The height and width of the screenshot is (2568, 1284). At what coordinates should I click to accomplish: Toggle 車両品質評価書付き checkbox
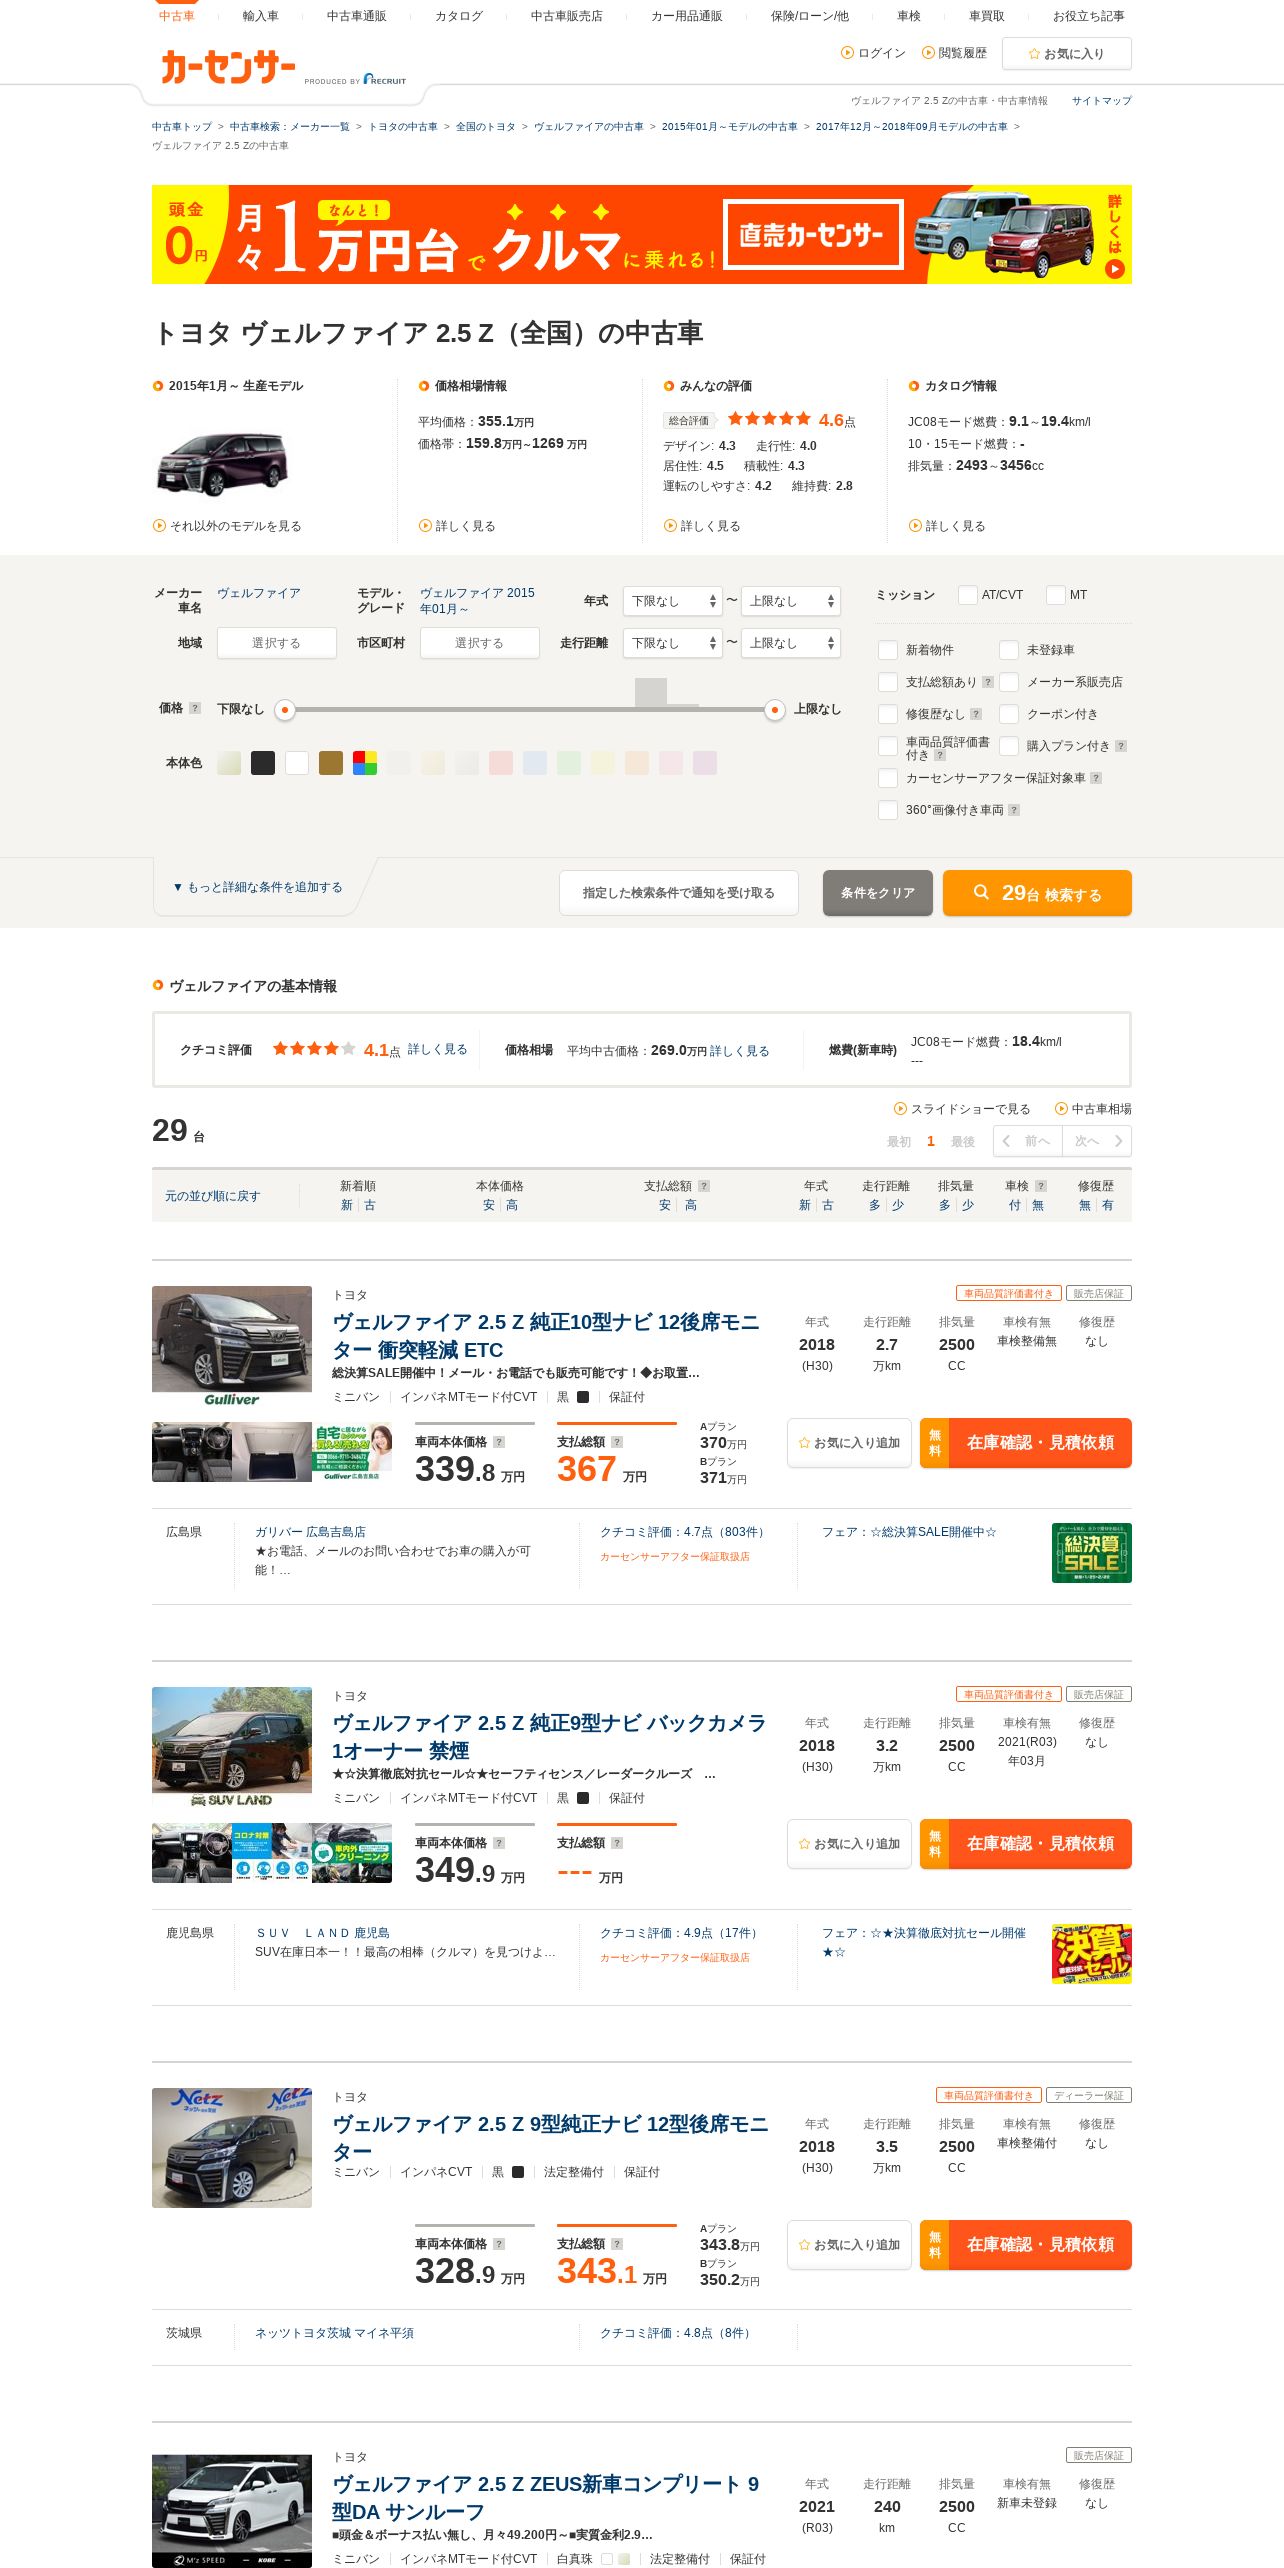point(887,746)
